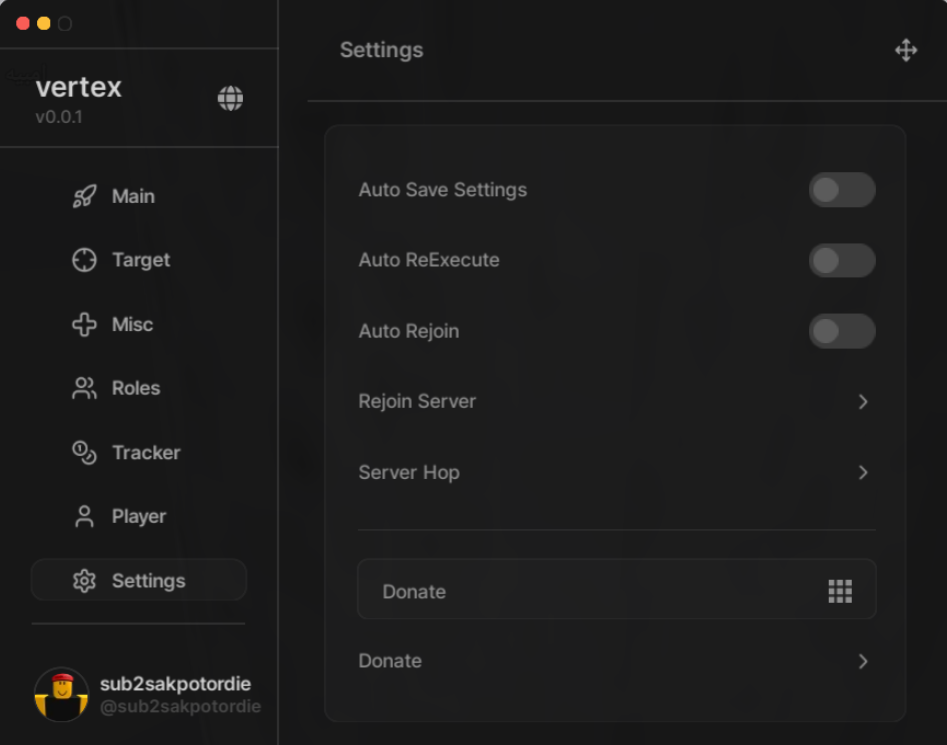Image resolution: width=947 pixels, height=745 pixels.
Task: Select the Tracker tab label
Action: (x=146, y=452)
